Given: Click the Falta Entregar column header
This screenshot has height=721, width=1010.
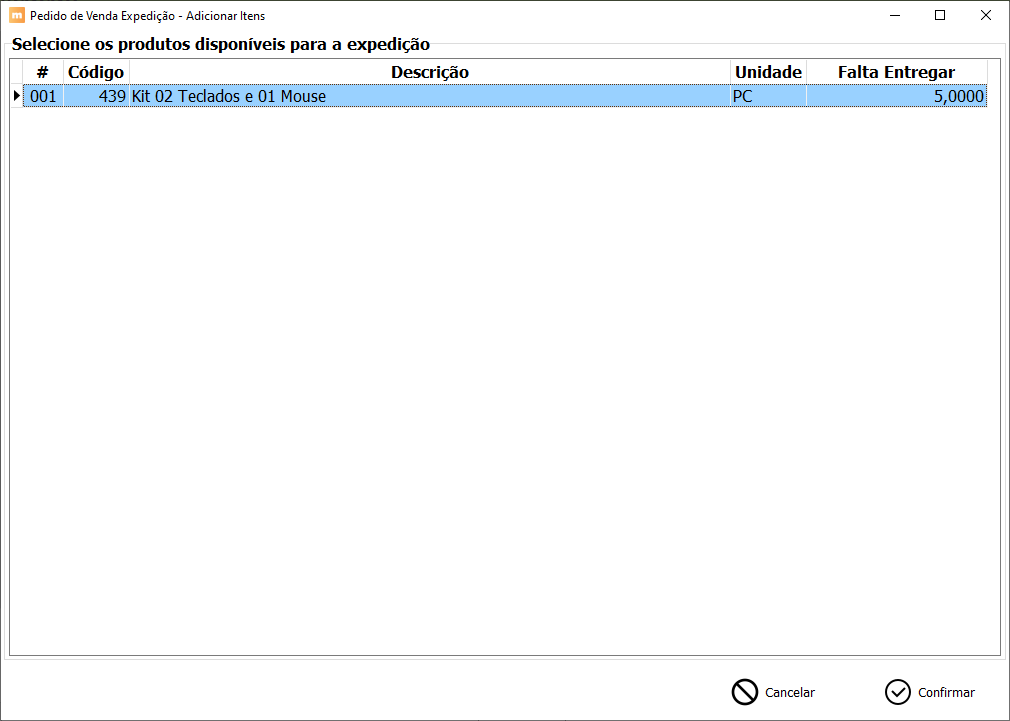Looking at the screenshot, I should (896, 72).
